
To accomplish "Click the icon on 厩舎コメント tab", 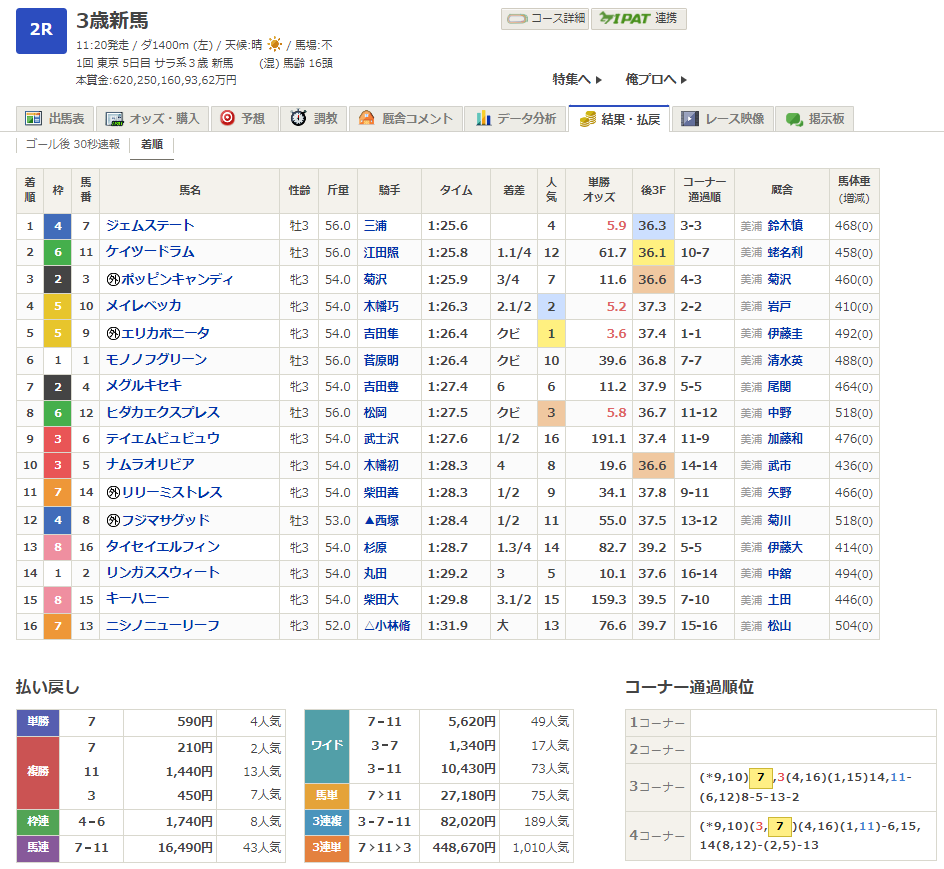I will (x=366, y=118).
